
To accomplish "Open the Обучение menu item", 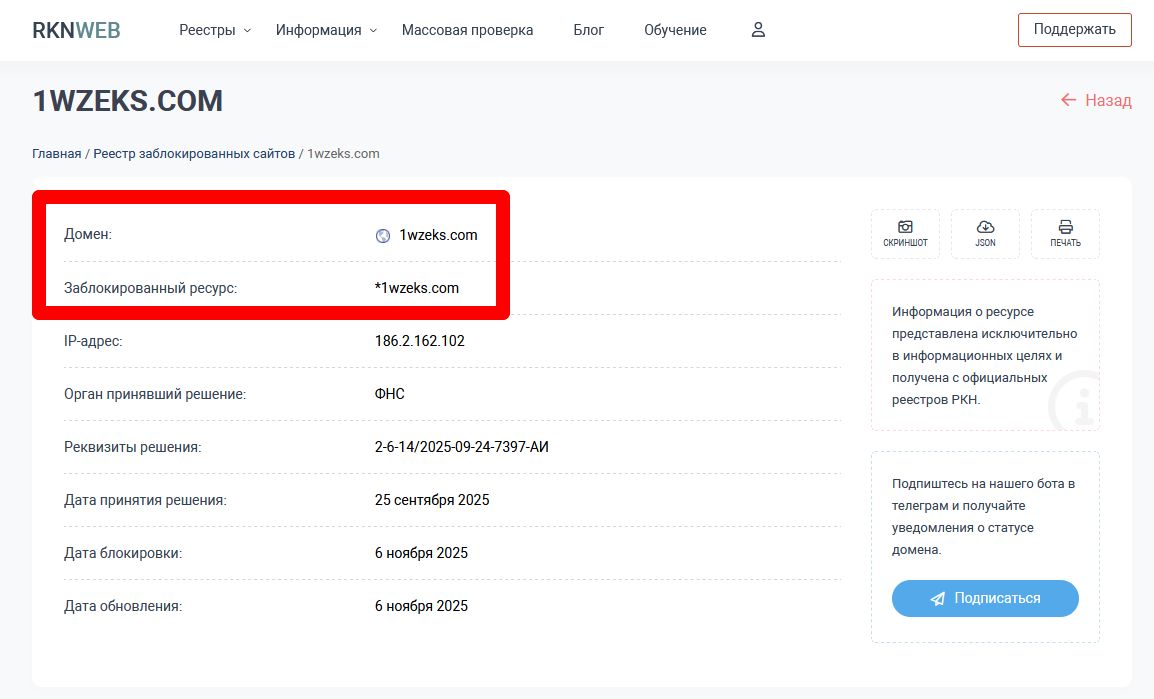I will pos(675,30).
